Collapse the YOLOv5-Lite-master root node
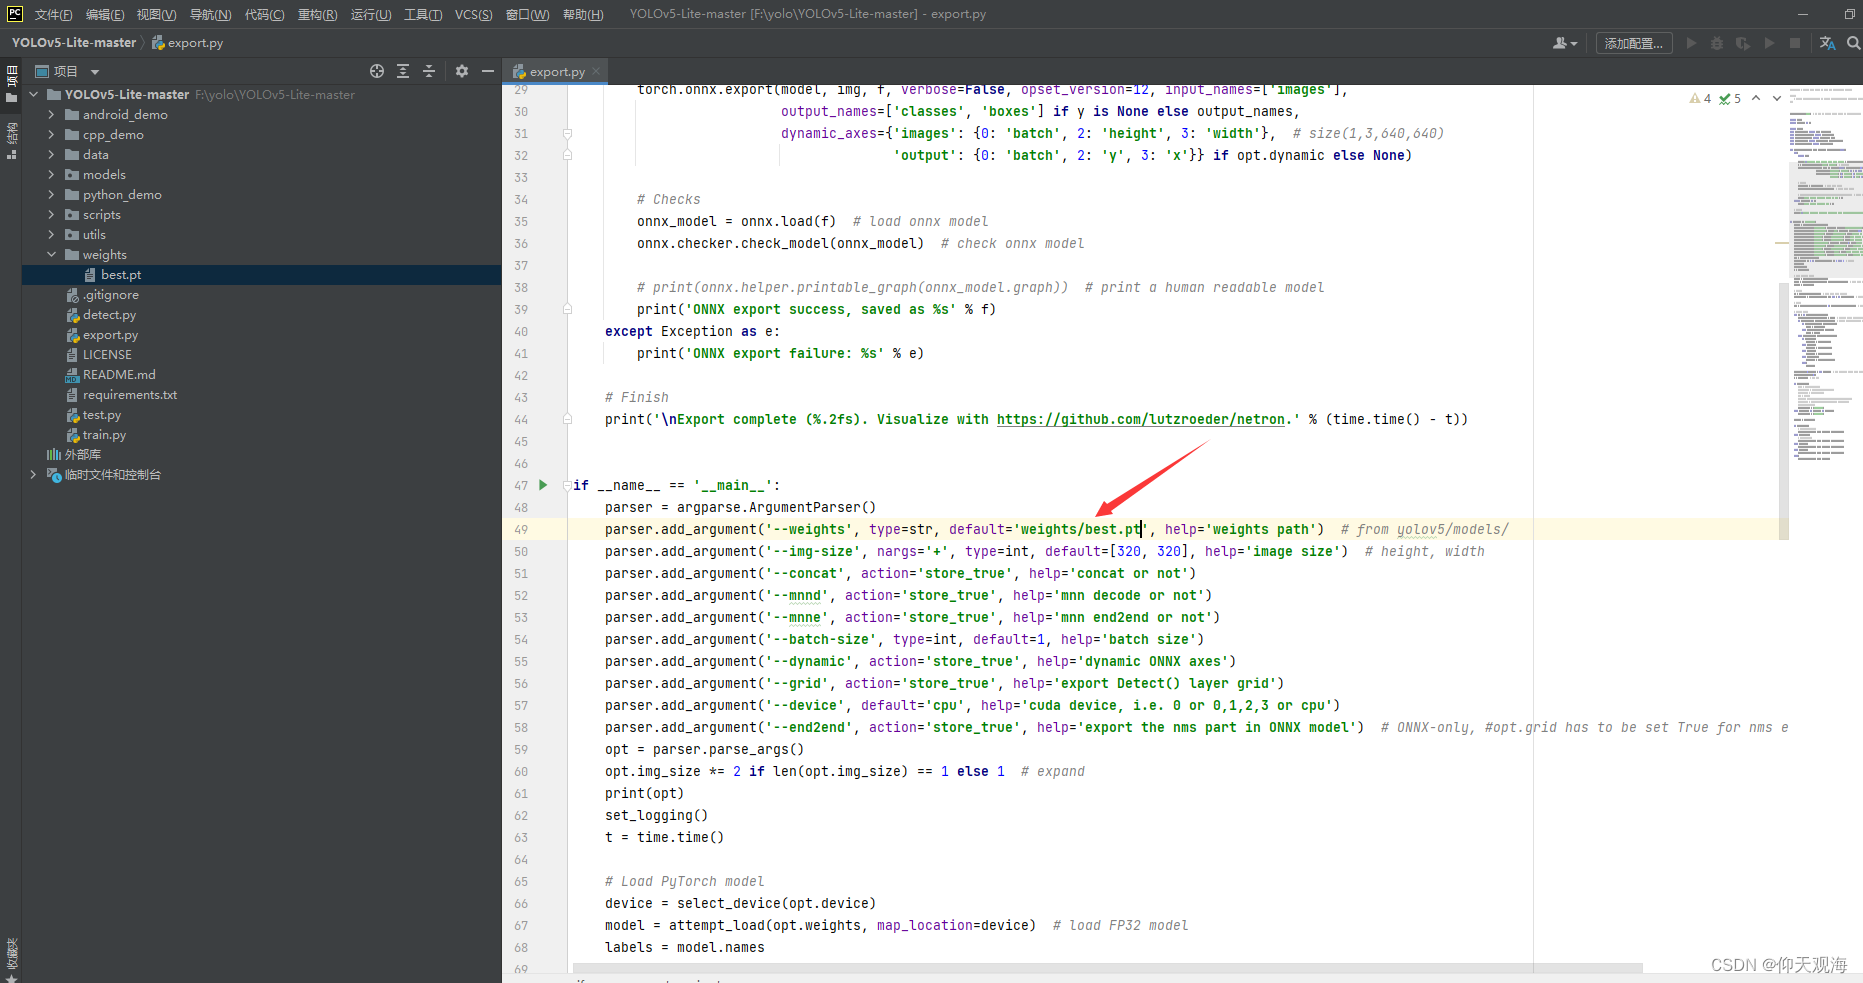Viewport: 1863px width, 983px height. pos(33,95)
